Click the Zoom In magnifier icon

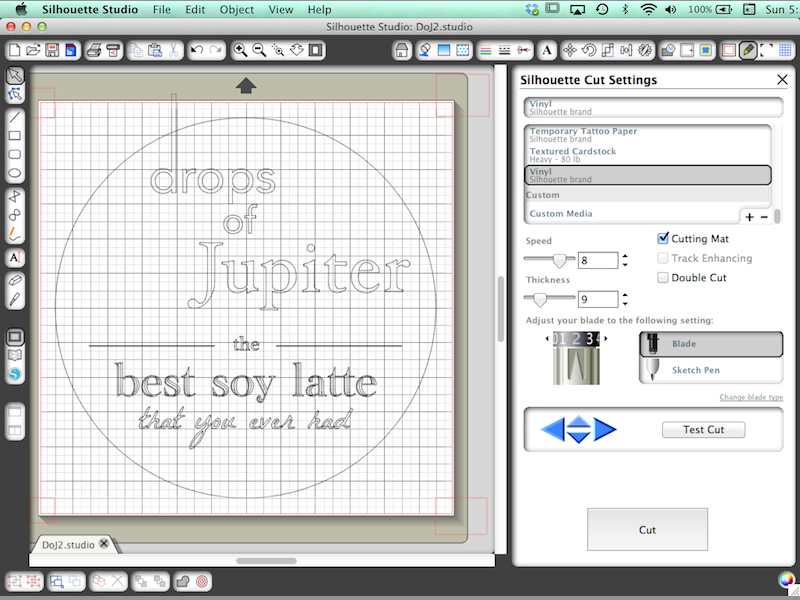click(241, 49)
